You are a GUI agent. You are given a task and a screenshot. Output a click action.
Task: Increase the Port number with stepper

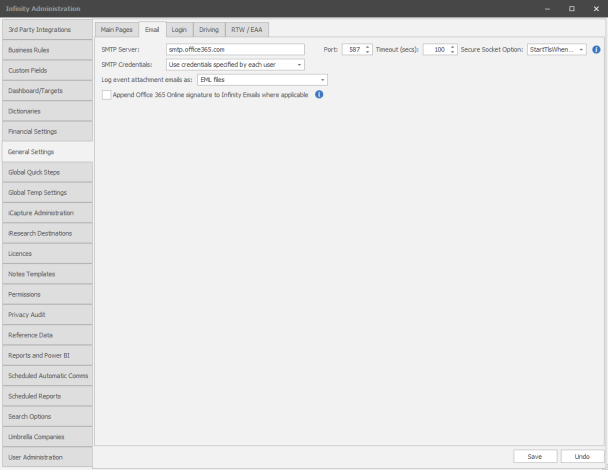(368, 46)
